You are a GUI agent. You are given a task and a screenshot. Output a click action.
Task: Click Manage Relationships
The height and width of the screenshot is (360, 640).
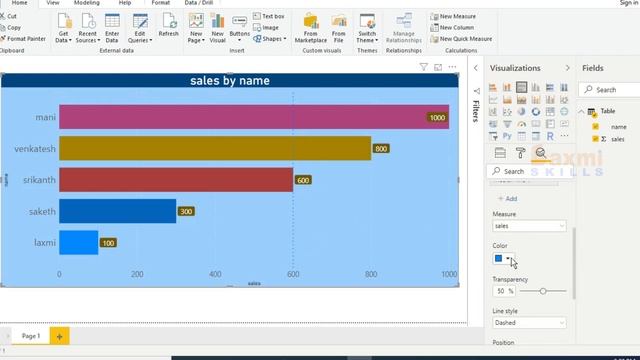pyautogui.click(x=404, y=28)
